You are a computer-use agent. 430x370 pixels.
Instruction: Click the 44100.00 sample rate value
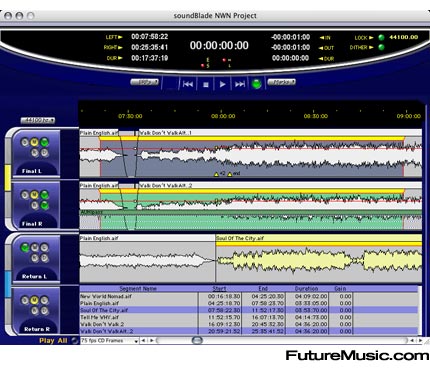point(404,37)
